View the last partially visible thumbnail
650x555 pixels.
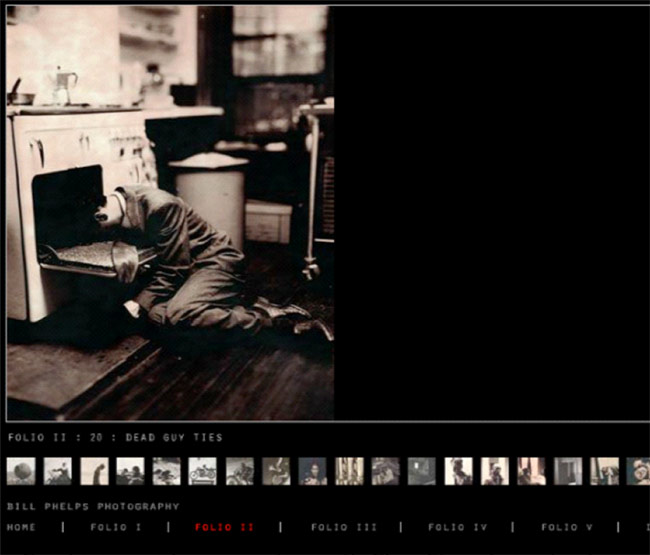[x=638, y=471]
